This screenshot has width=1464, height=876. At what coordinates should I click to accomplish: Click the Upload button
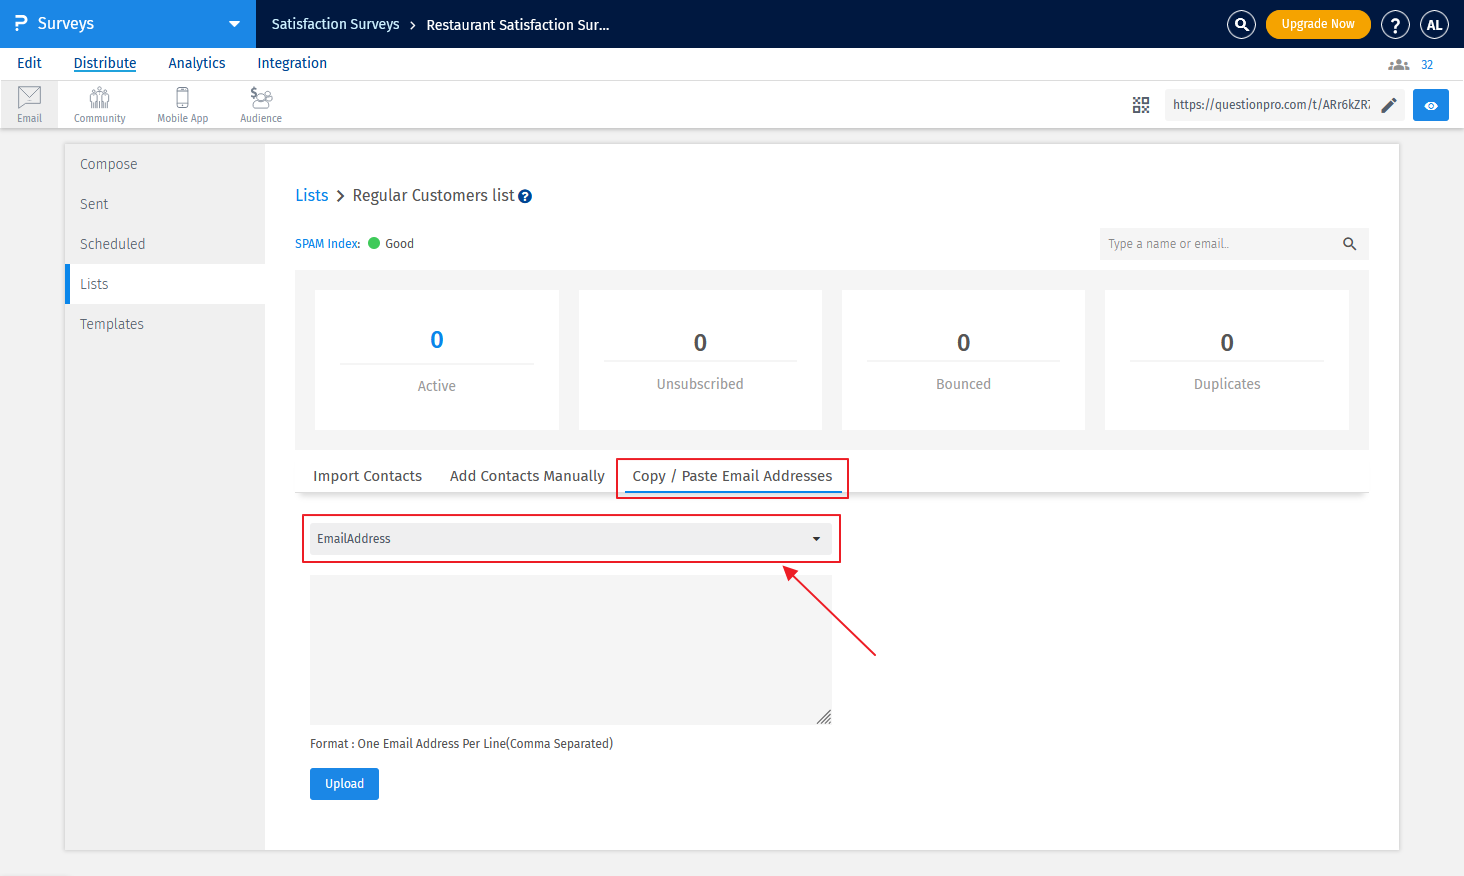coord(344,784)
